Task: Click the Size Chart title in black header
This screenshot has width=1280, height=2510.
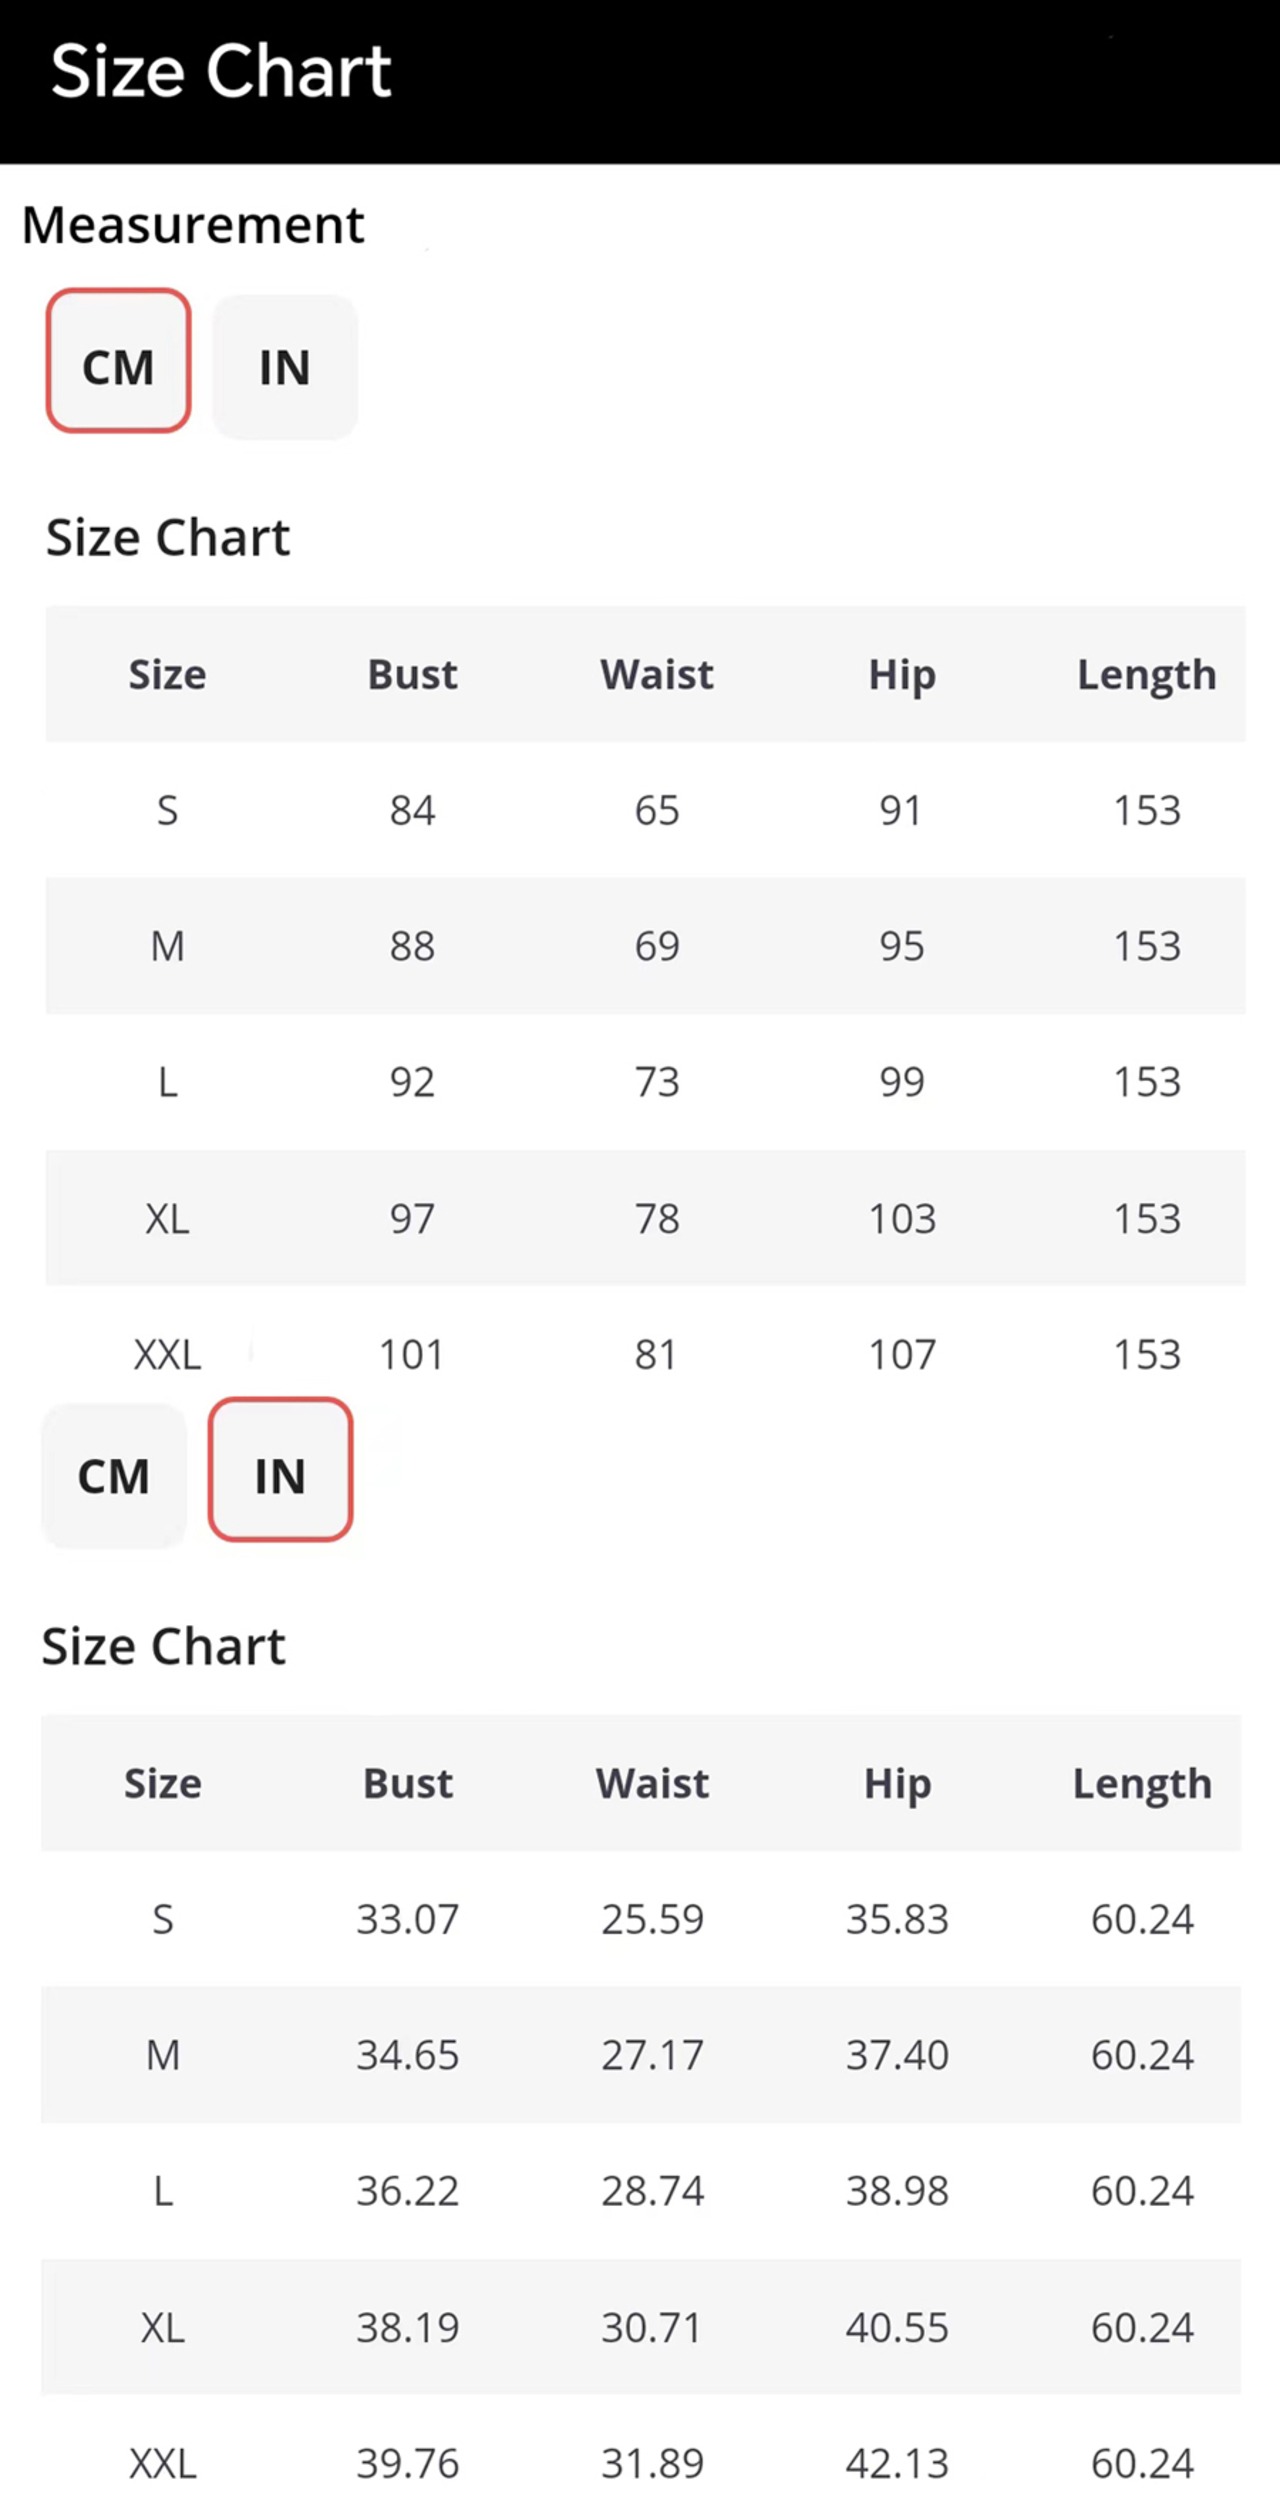Action: [x=221, y=72]
